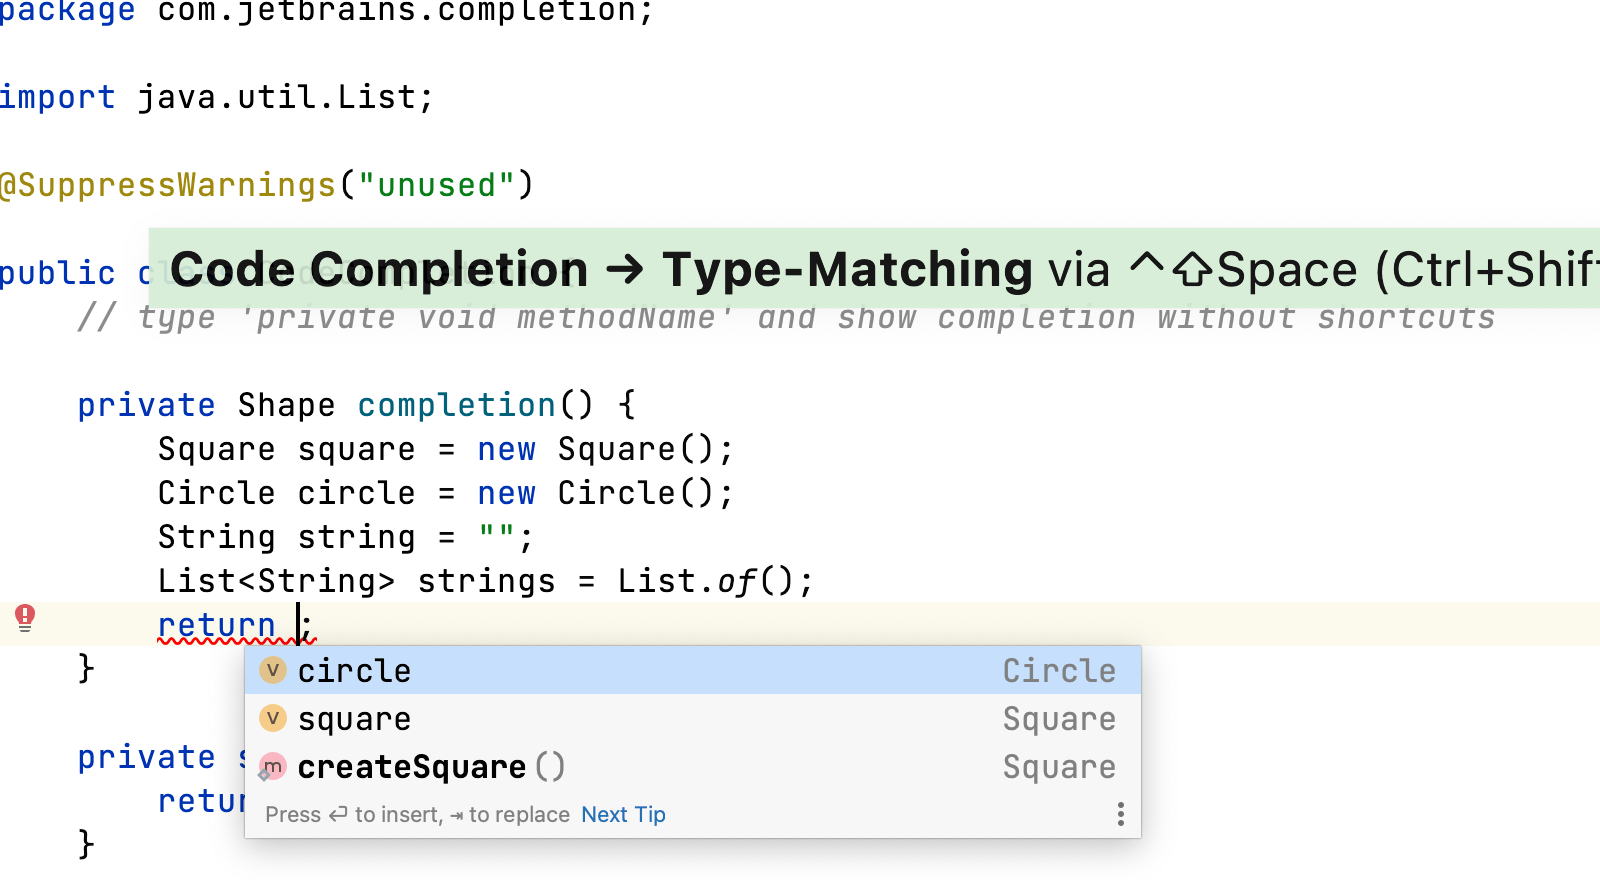Click the package name com.jetbrains.completion
Image resolution: width=1600 pixels, height=880 pixels.
click(x=396, y=11)
